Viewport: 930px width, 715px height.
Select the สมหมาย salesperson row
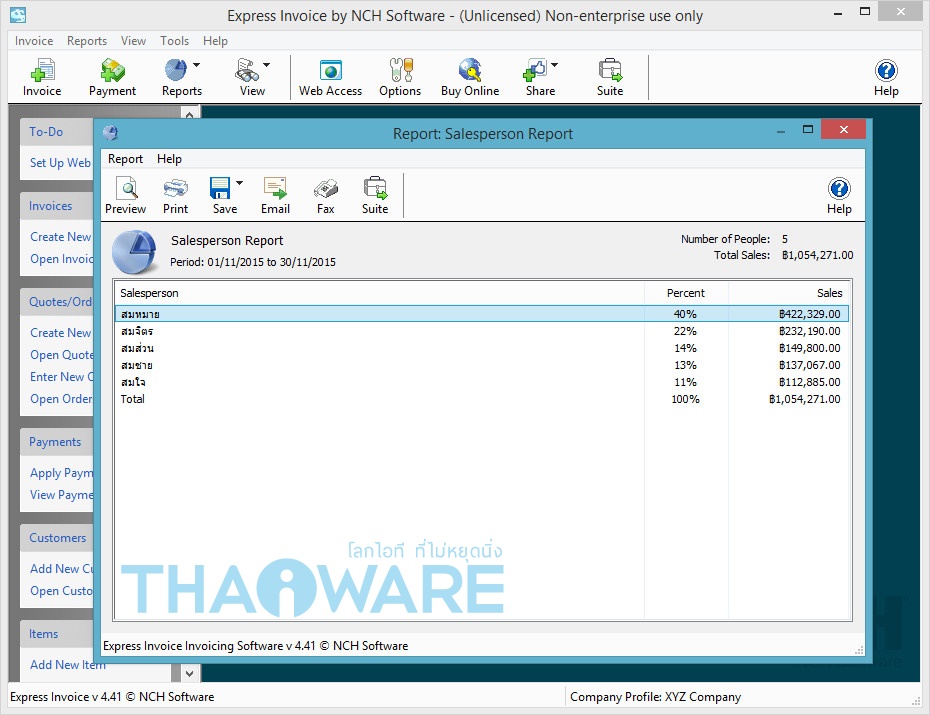(482, 314)
